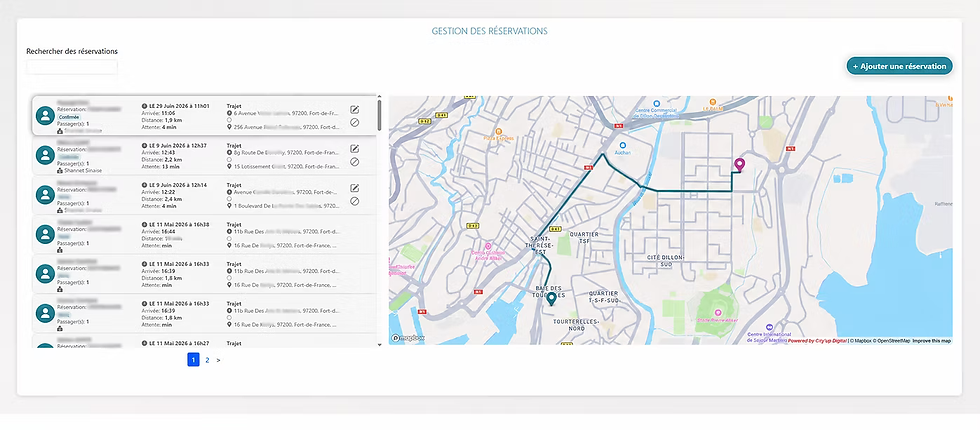Image resolution: width=980 pixels, height=430 pixels.
Task: Select the 11 Mai 2026 16h38 reservation
Action: click(x=204, y=234)
